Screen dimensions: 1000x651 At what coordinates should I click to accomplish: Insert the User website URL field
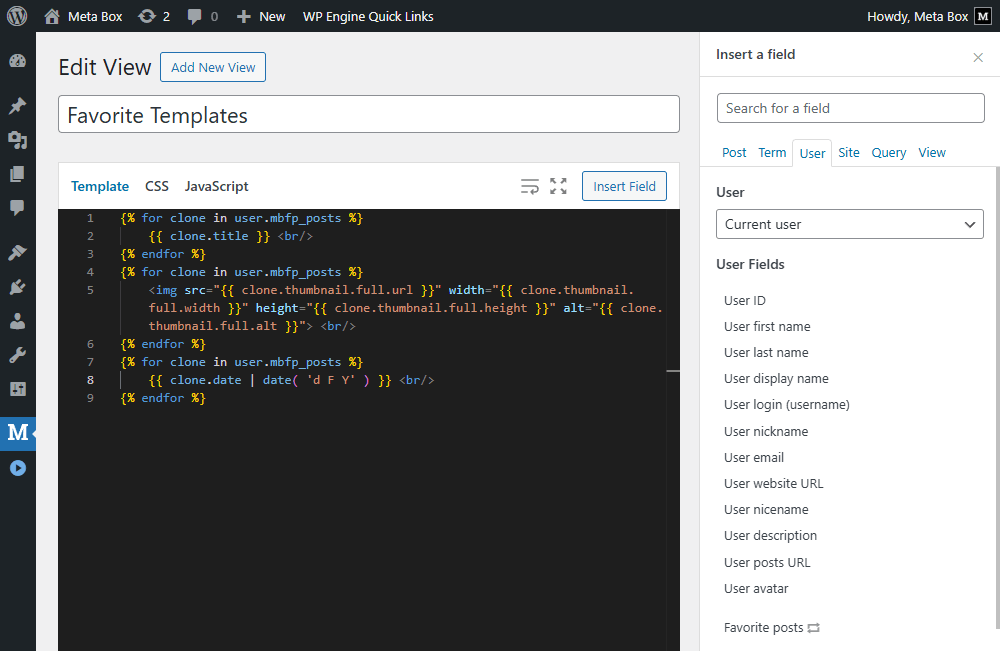[x=773, y=484]
